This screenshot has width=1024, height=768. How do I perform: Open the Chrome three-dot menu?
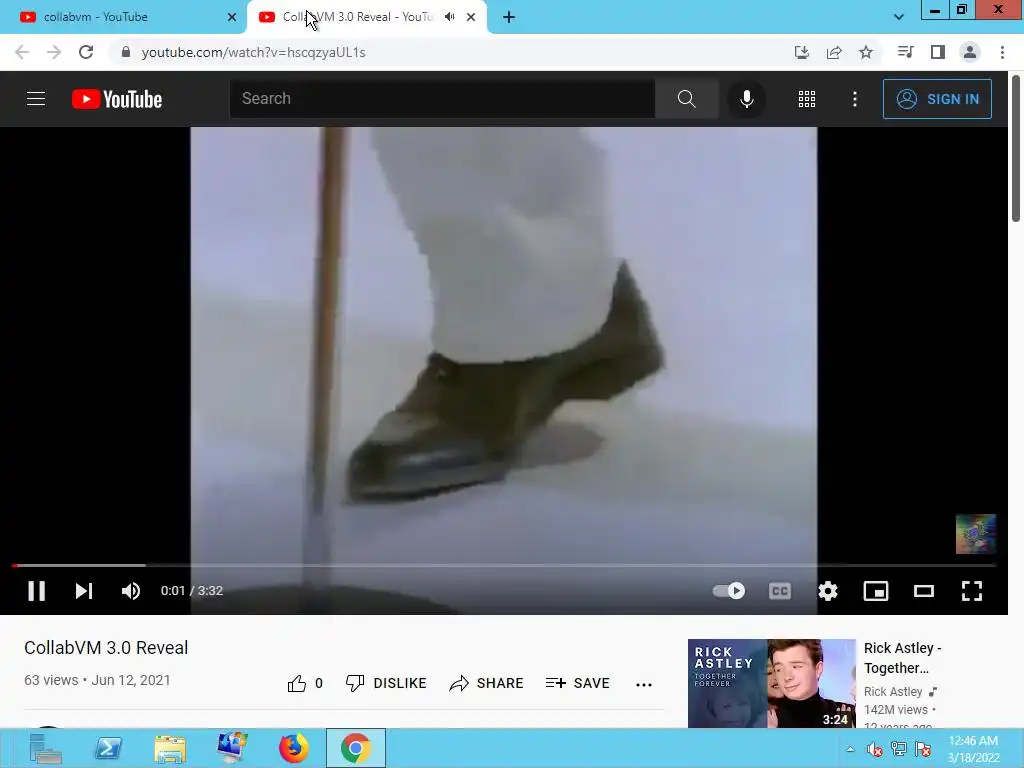(x=1002, y=52)
